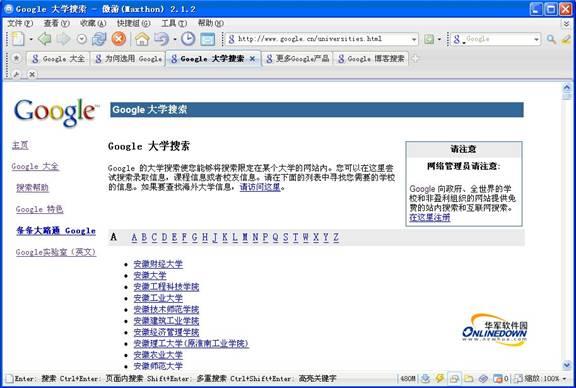This screenshot has height=388, width=576.
Task: Switch to 更多Google产品 tab
Action: coord(297,59)
